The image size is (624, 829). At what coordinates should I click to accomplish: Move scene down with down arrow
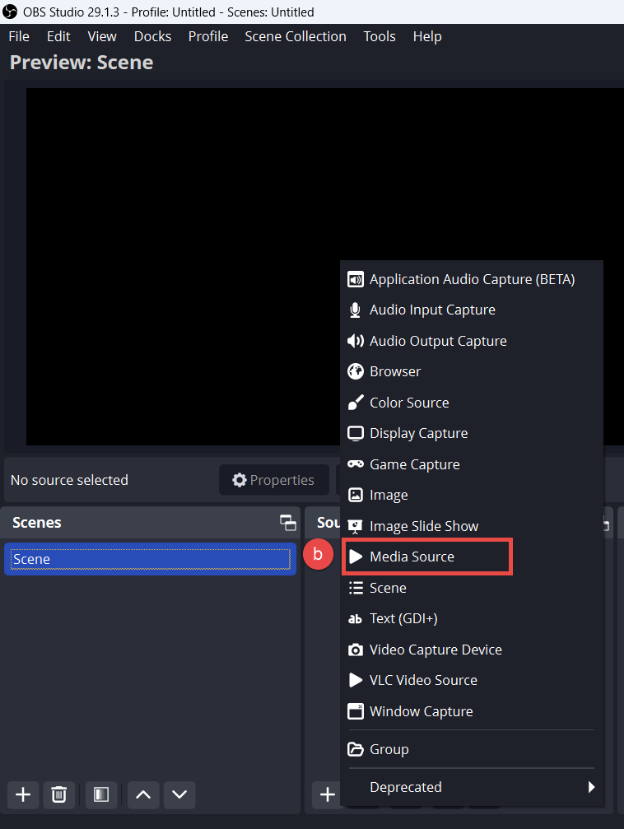tap(179, 794)
